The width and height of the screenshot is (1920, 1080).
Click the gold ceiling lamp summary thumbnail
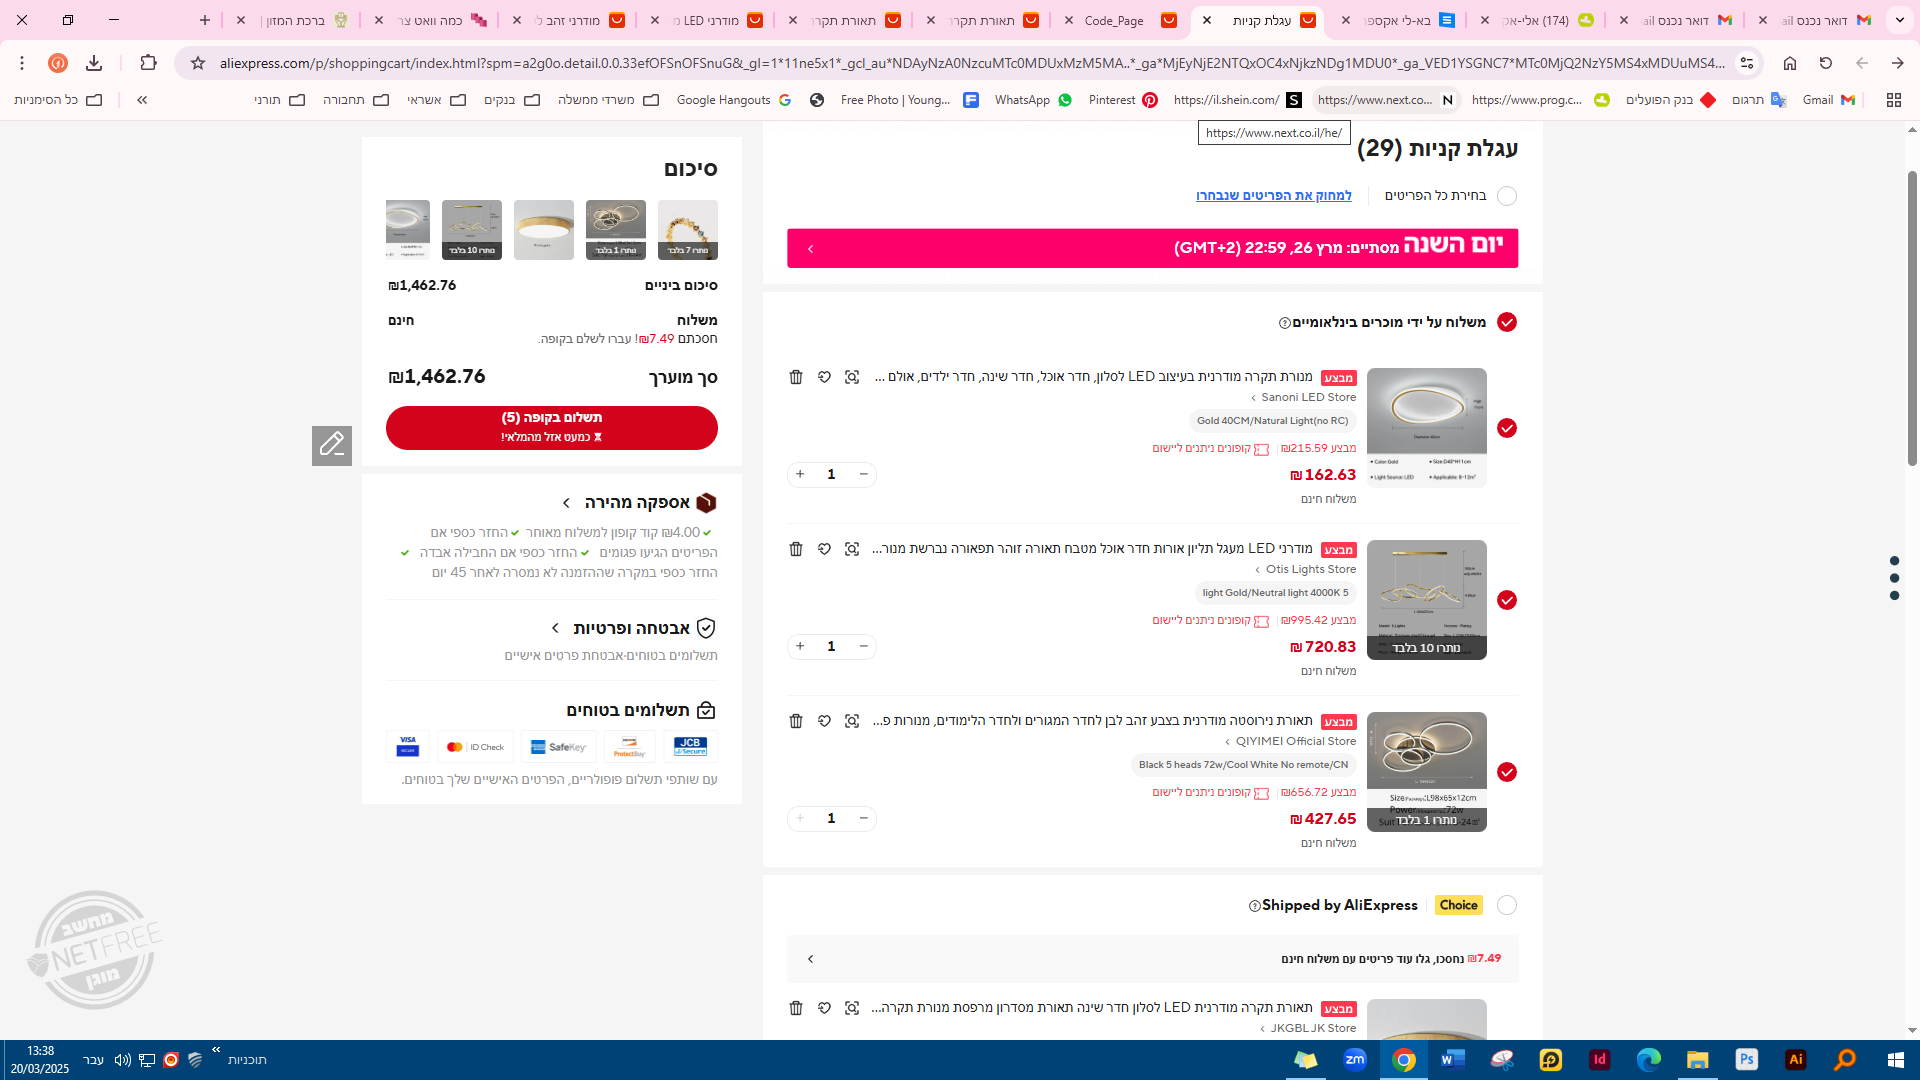click(x=543, y=230)
